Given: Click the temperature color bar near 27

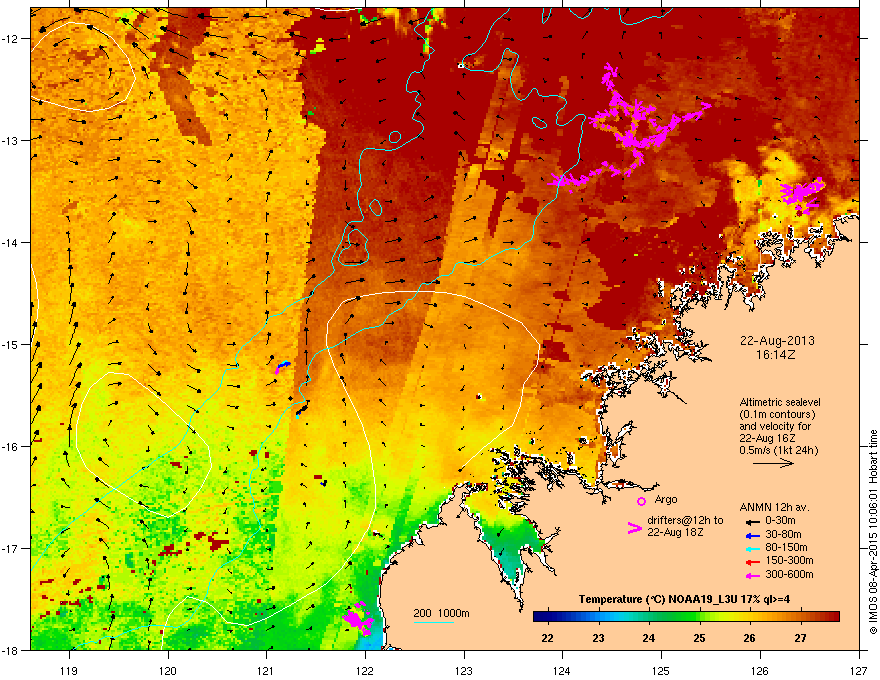Looking at the screenshot, I should tap(800, 616).
